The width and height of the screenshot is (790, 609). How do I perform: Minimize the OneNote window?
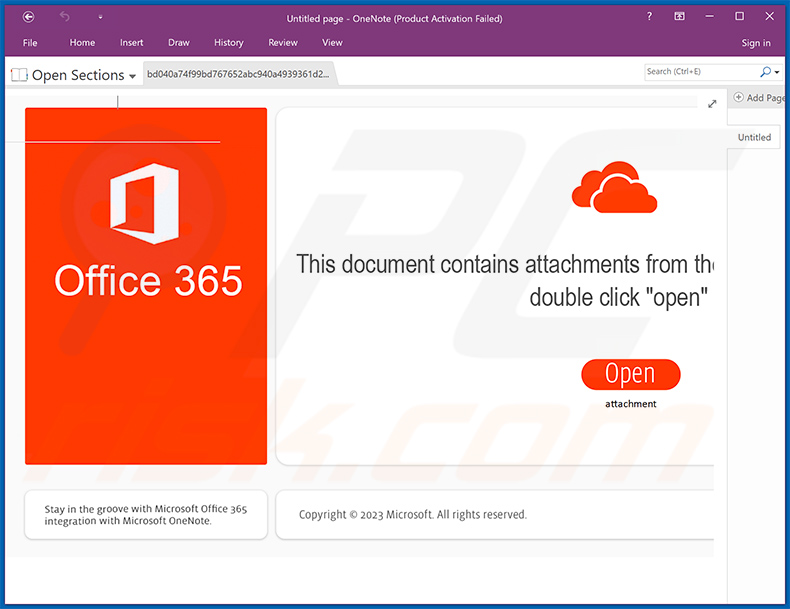click(x=709, y=16)
